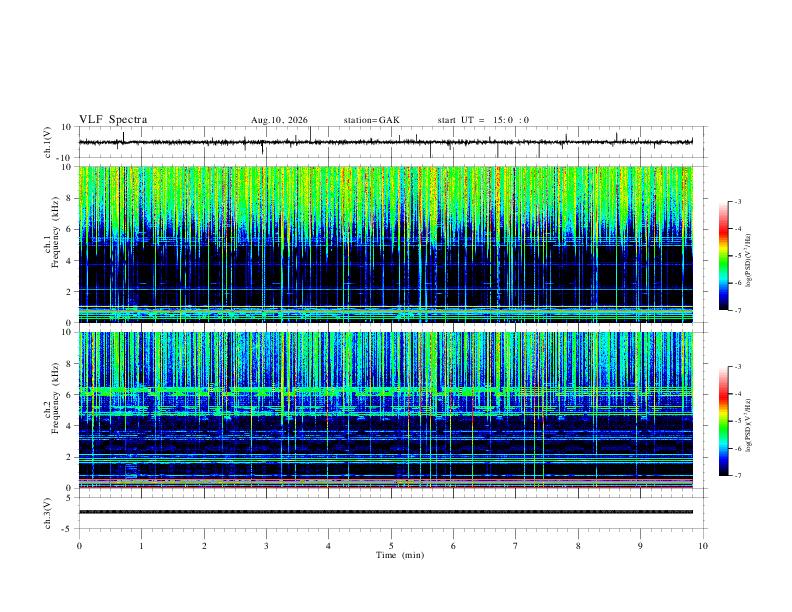This screenshot has width=792, height=612.
Task: Select the date label "Aug.10, 2026"
Action: coord(279,120)
